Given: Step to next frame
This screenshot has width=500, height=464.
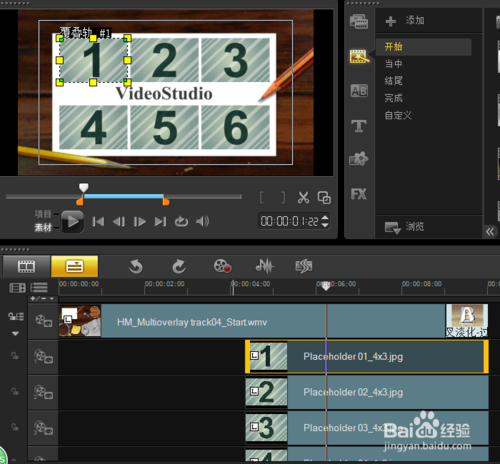Looking at the screenshot, I should [x=139, y=222].
